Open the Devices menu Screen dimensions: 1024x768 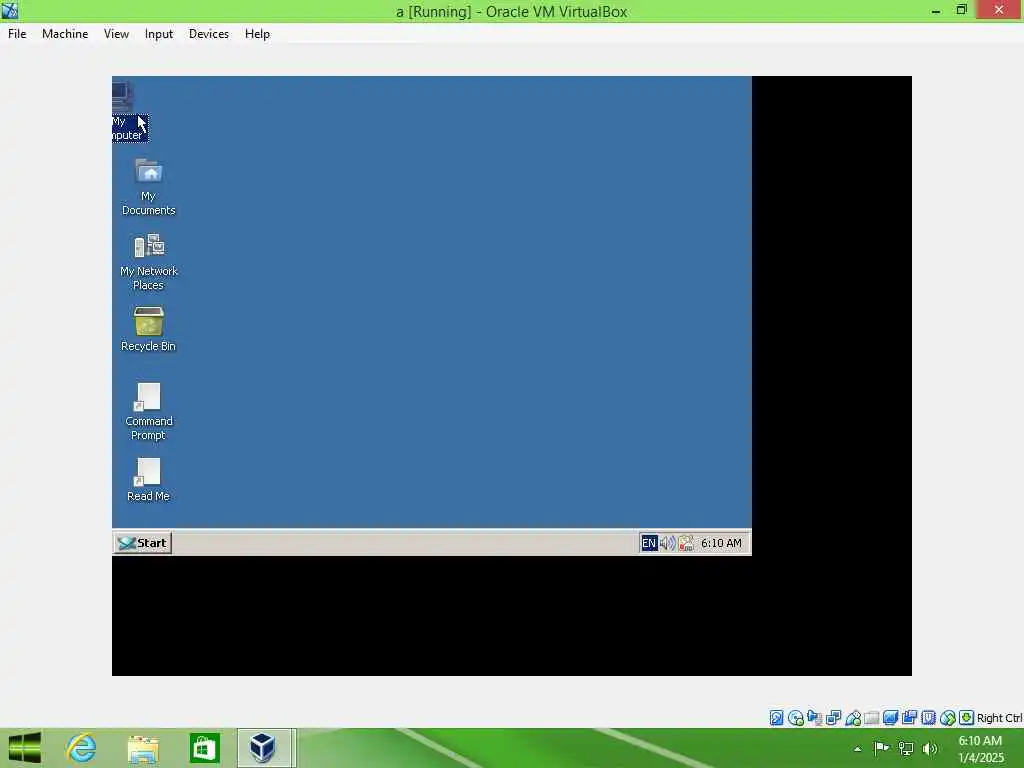point(208,34)
